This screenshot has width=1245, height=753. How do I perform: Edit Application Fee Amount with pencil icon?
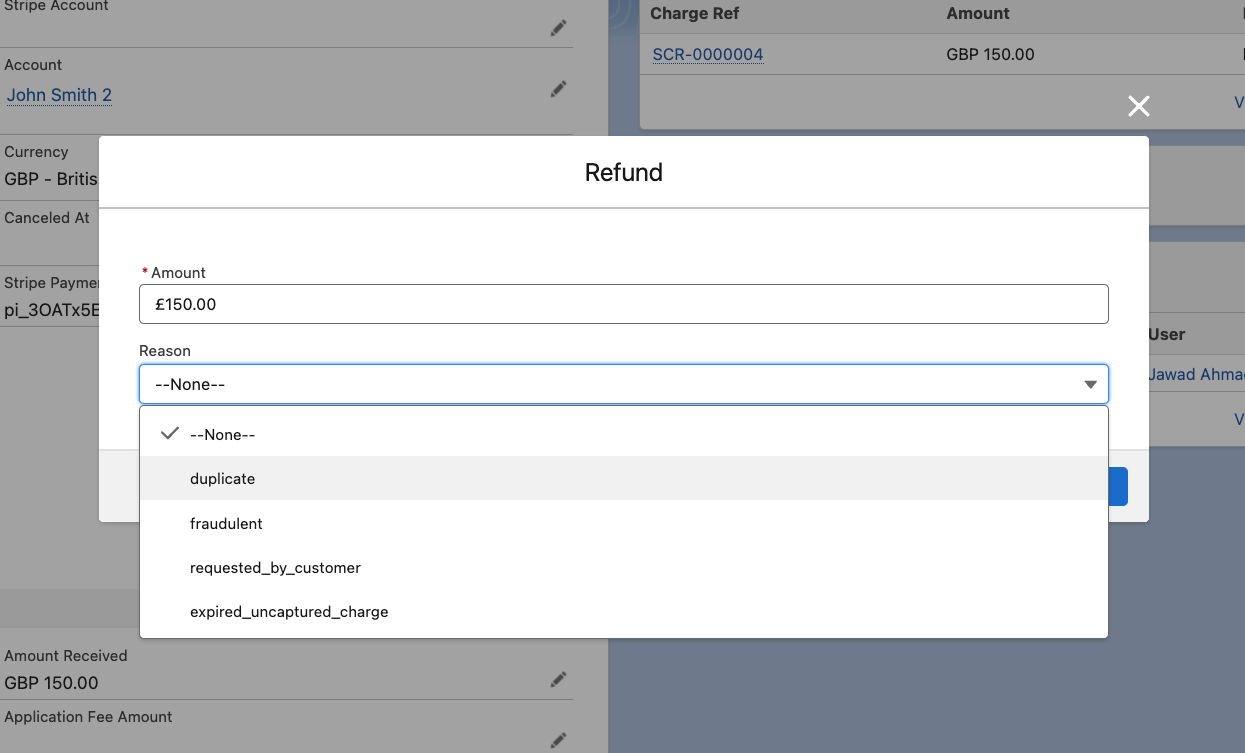[x=558, y=740]
